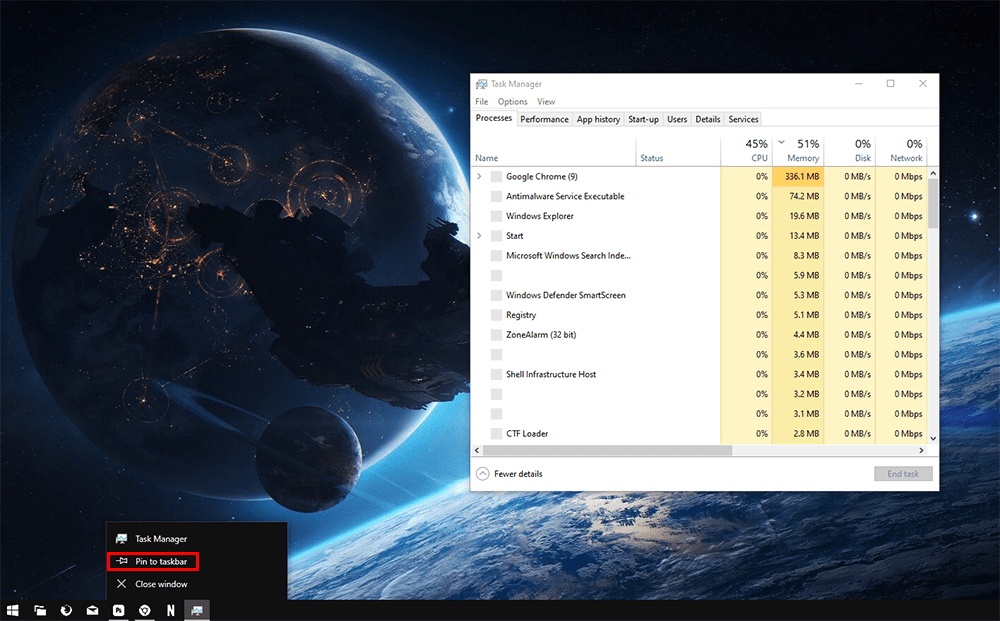The height and width of the screenshot is (621, 1000).
Task: Sort processes by Name column header
Action: [554, 151]
